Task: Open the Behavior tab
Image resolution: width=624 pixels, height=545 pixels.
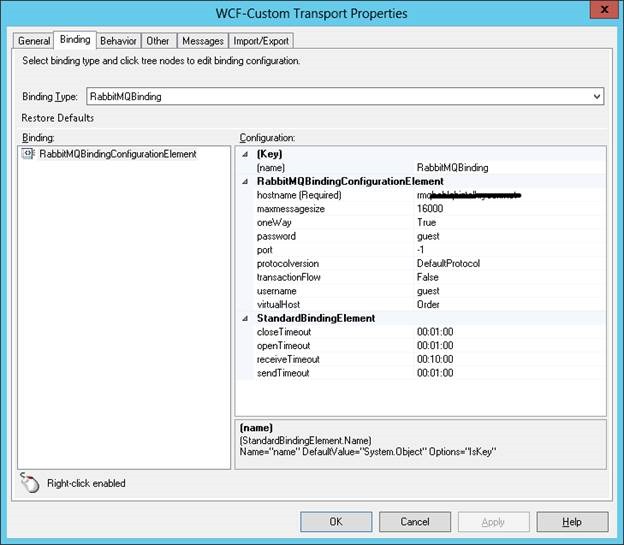Action: click(x=118, y=41)
